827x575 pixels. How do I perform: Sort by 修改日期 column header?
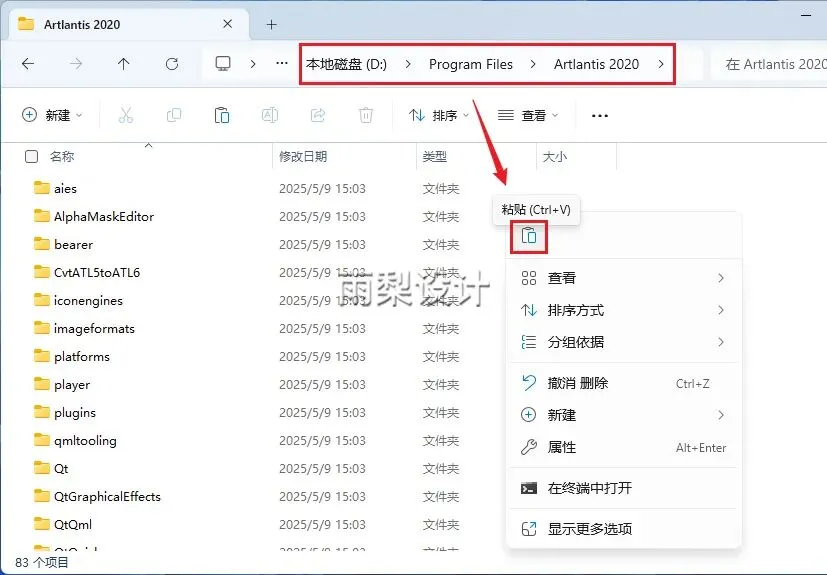coord(303,156)
